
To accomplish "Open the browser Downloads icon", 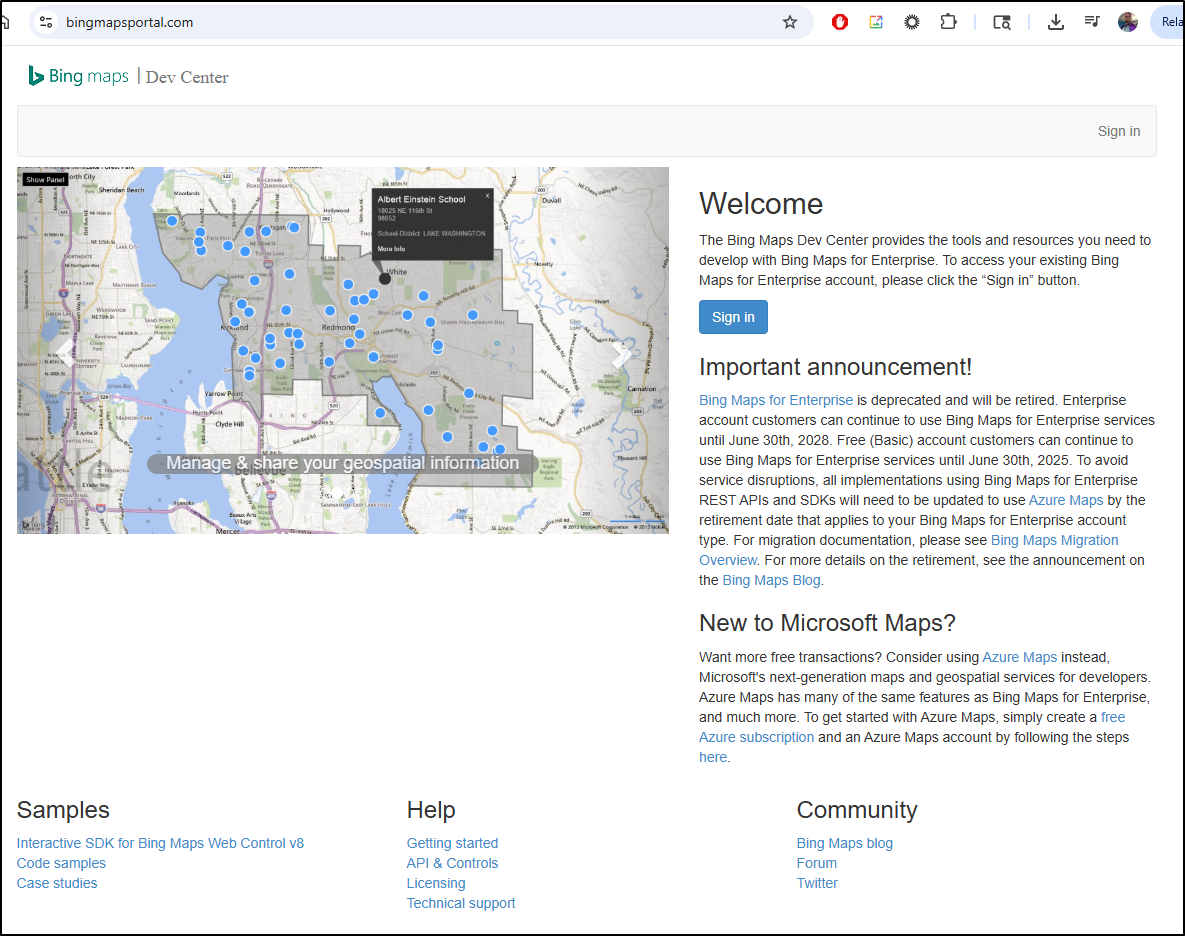I will 1055,22.
